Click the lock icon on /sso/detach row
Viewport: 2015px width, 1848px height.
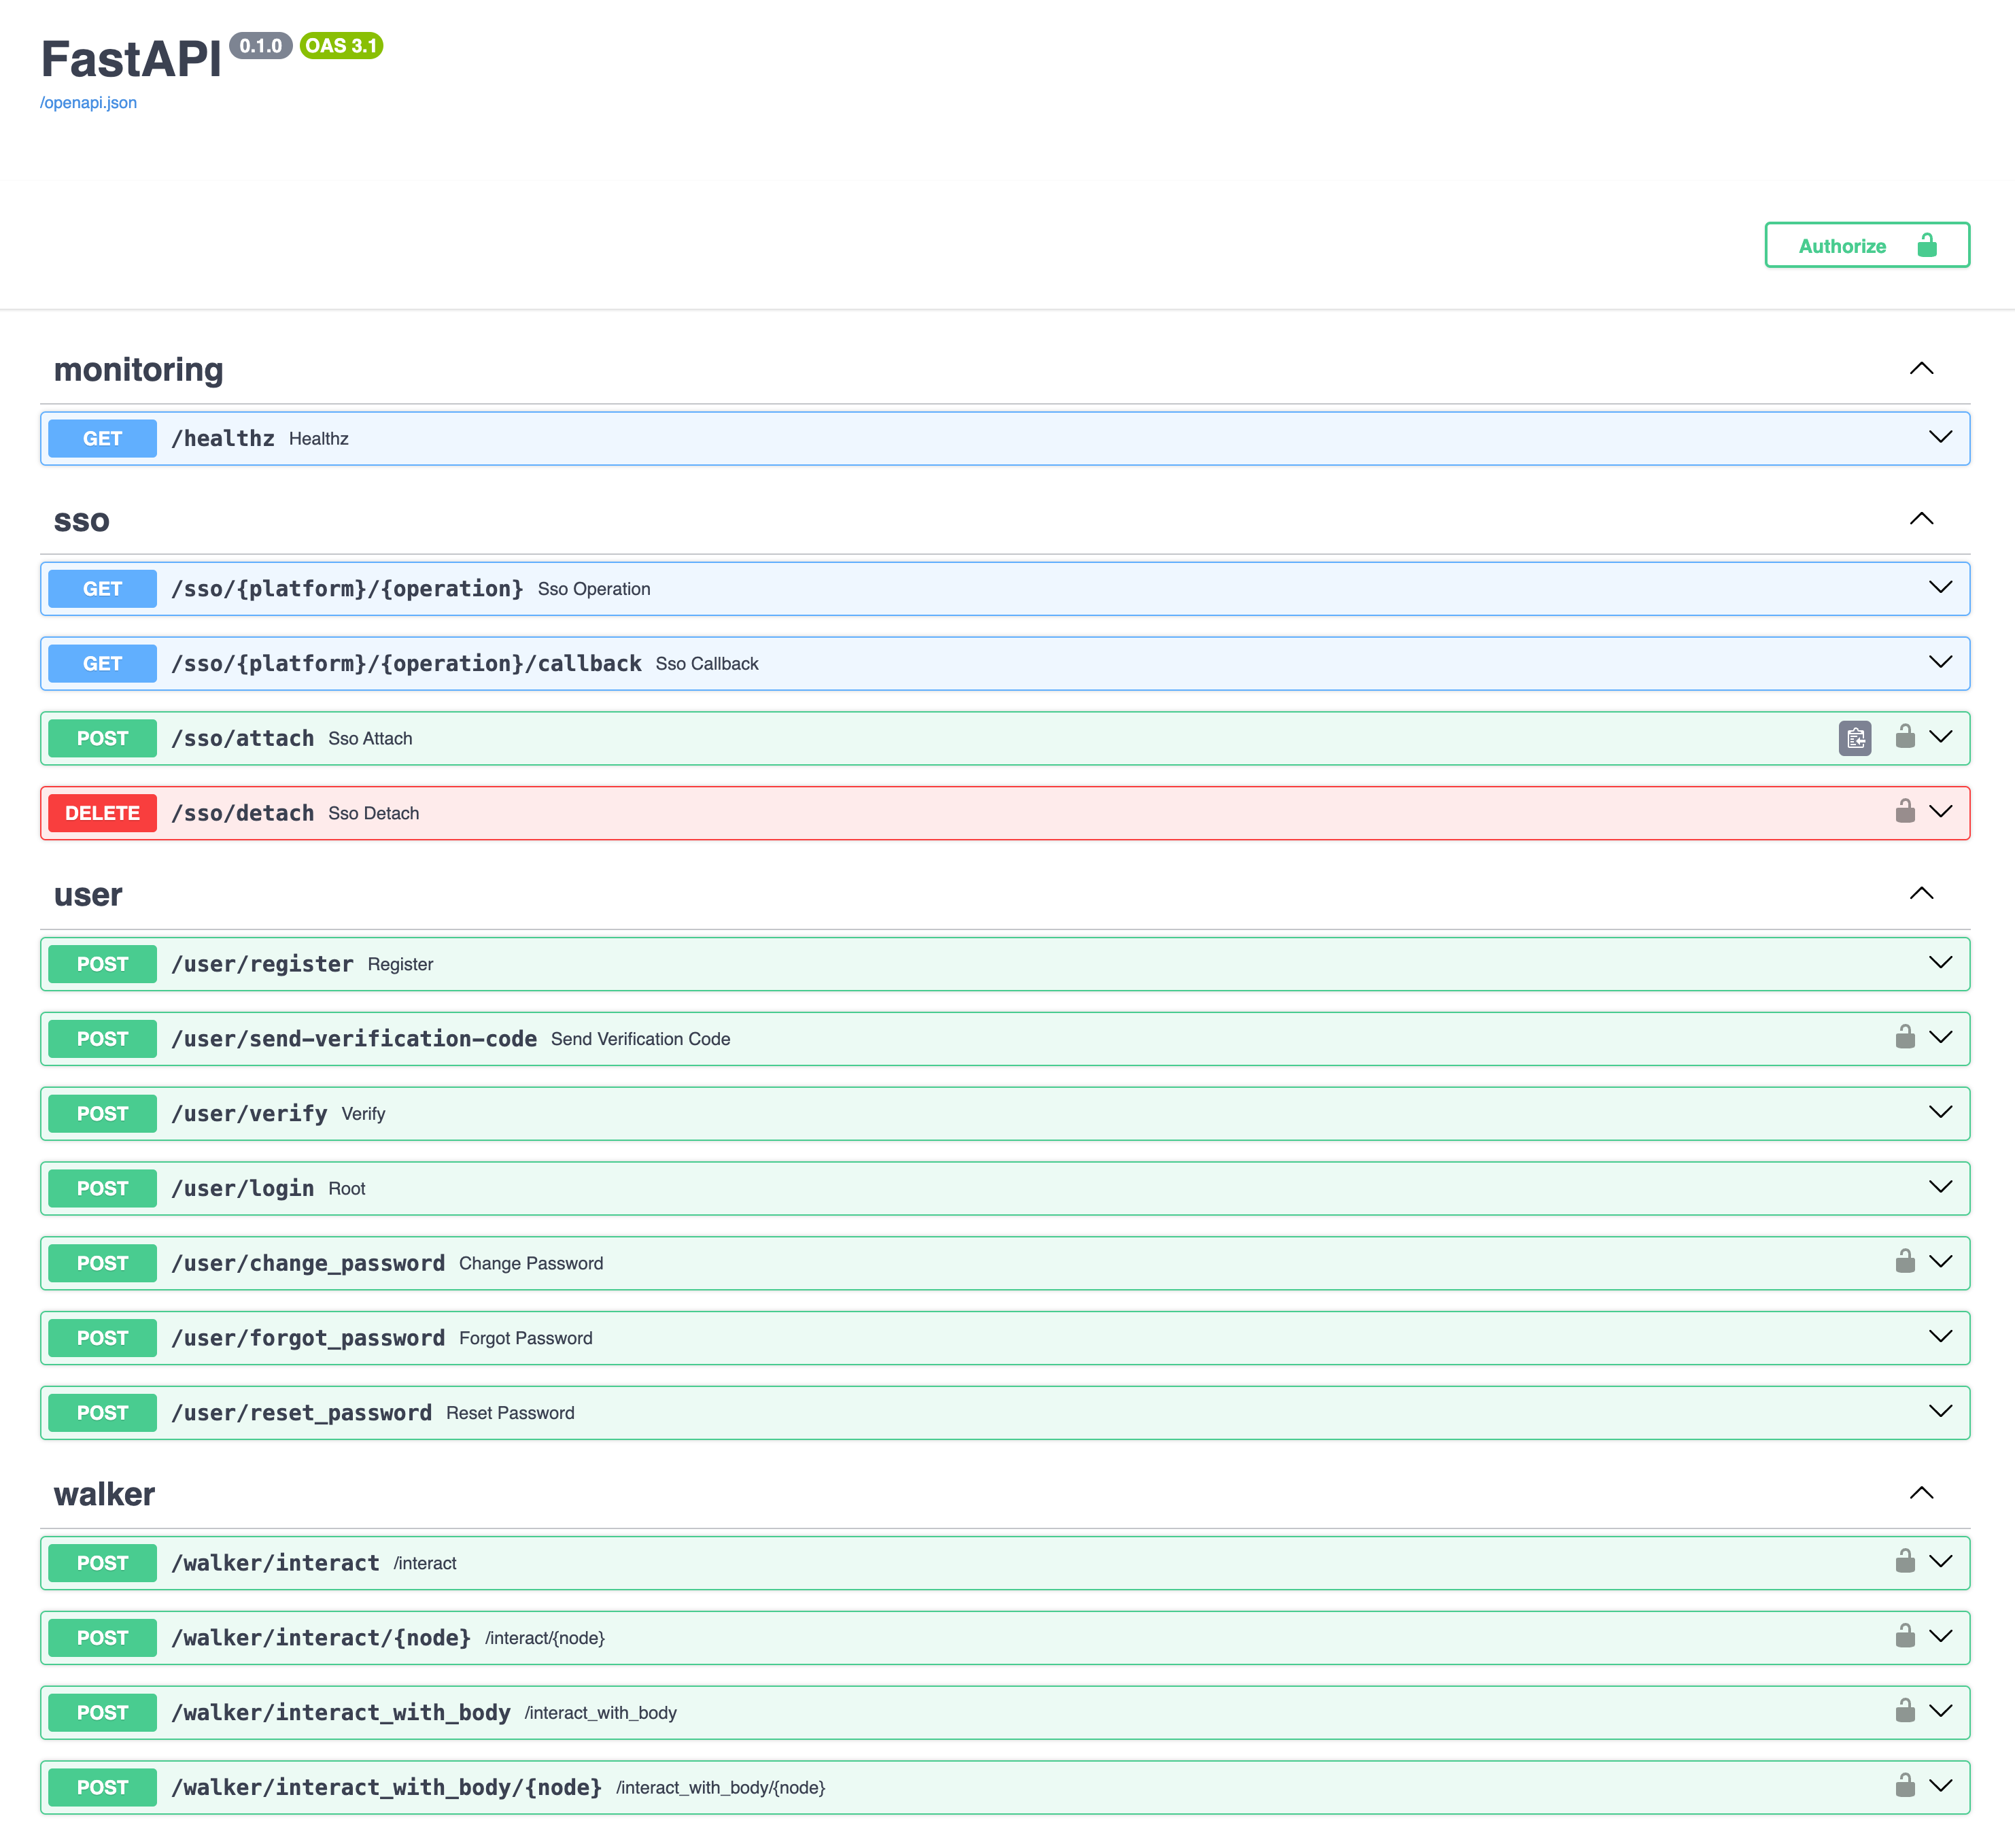click(x=1905, y=811)
